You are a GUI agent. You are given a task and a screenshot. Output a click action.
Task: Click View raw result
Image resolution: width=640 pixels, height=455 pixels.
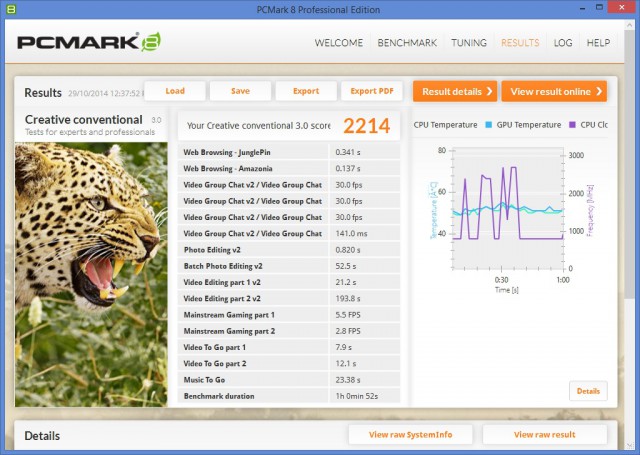pyautogui.click(x=544, y=435)
